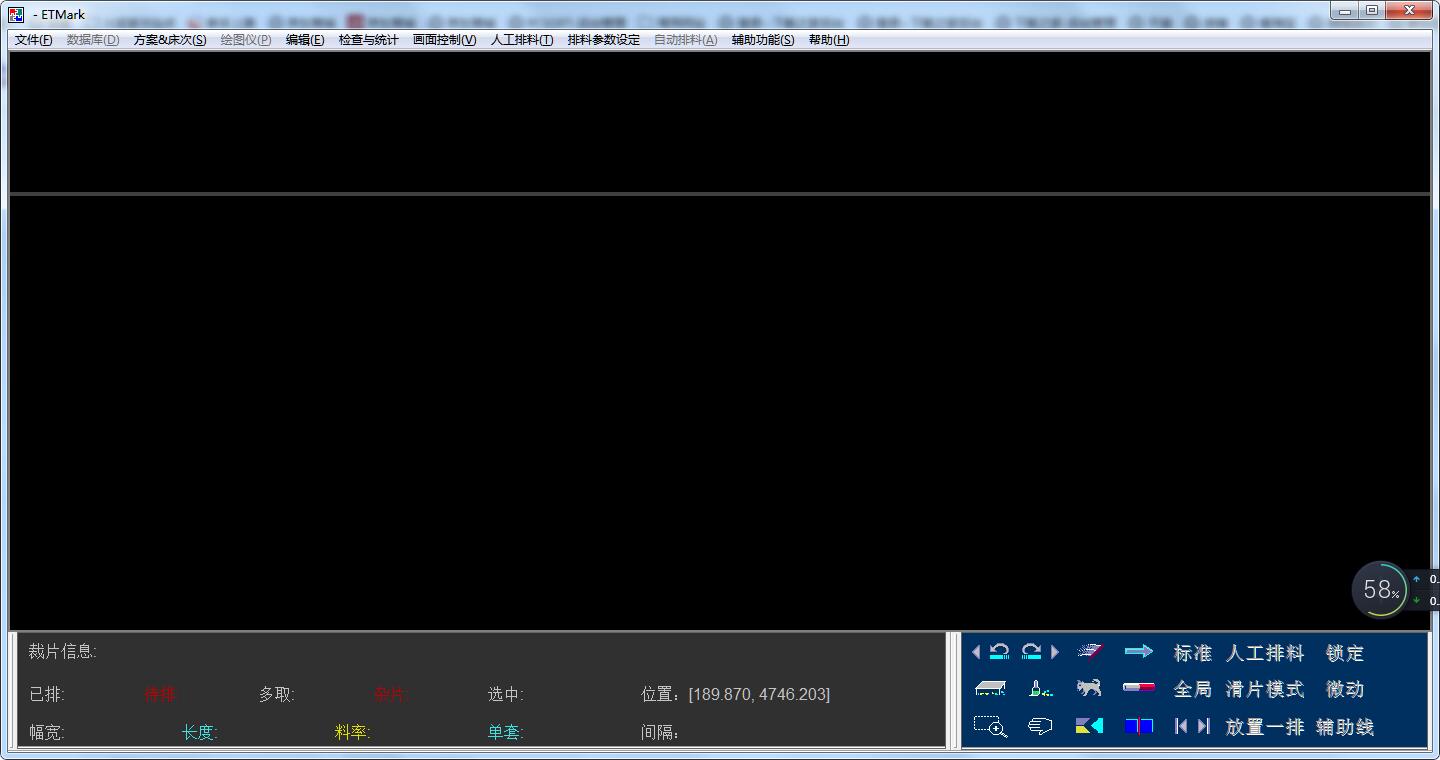Toggle the 锁定 lock option
The width and height of the screenshot is (1440, 760).
1345,653
